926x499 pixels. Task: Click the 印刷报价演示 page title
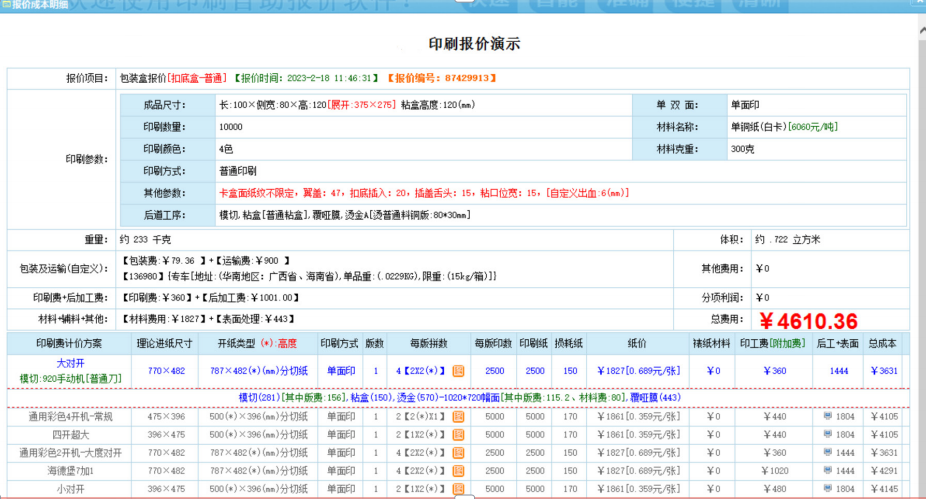[474, 44]
